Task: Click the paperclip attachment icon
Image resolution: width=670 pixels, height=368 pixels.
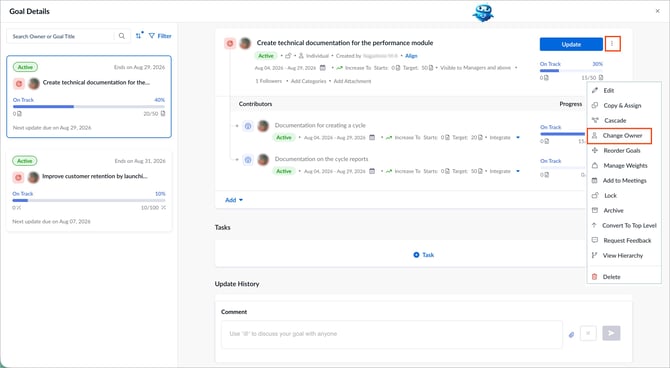Action: [571, 335]
